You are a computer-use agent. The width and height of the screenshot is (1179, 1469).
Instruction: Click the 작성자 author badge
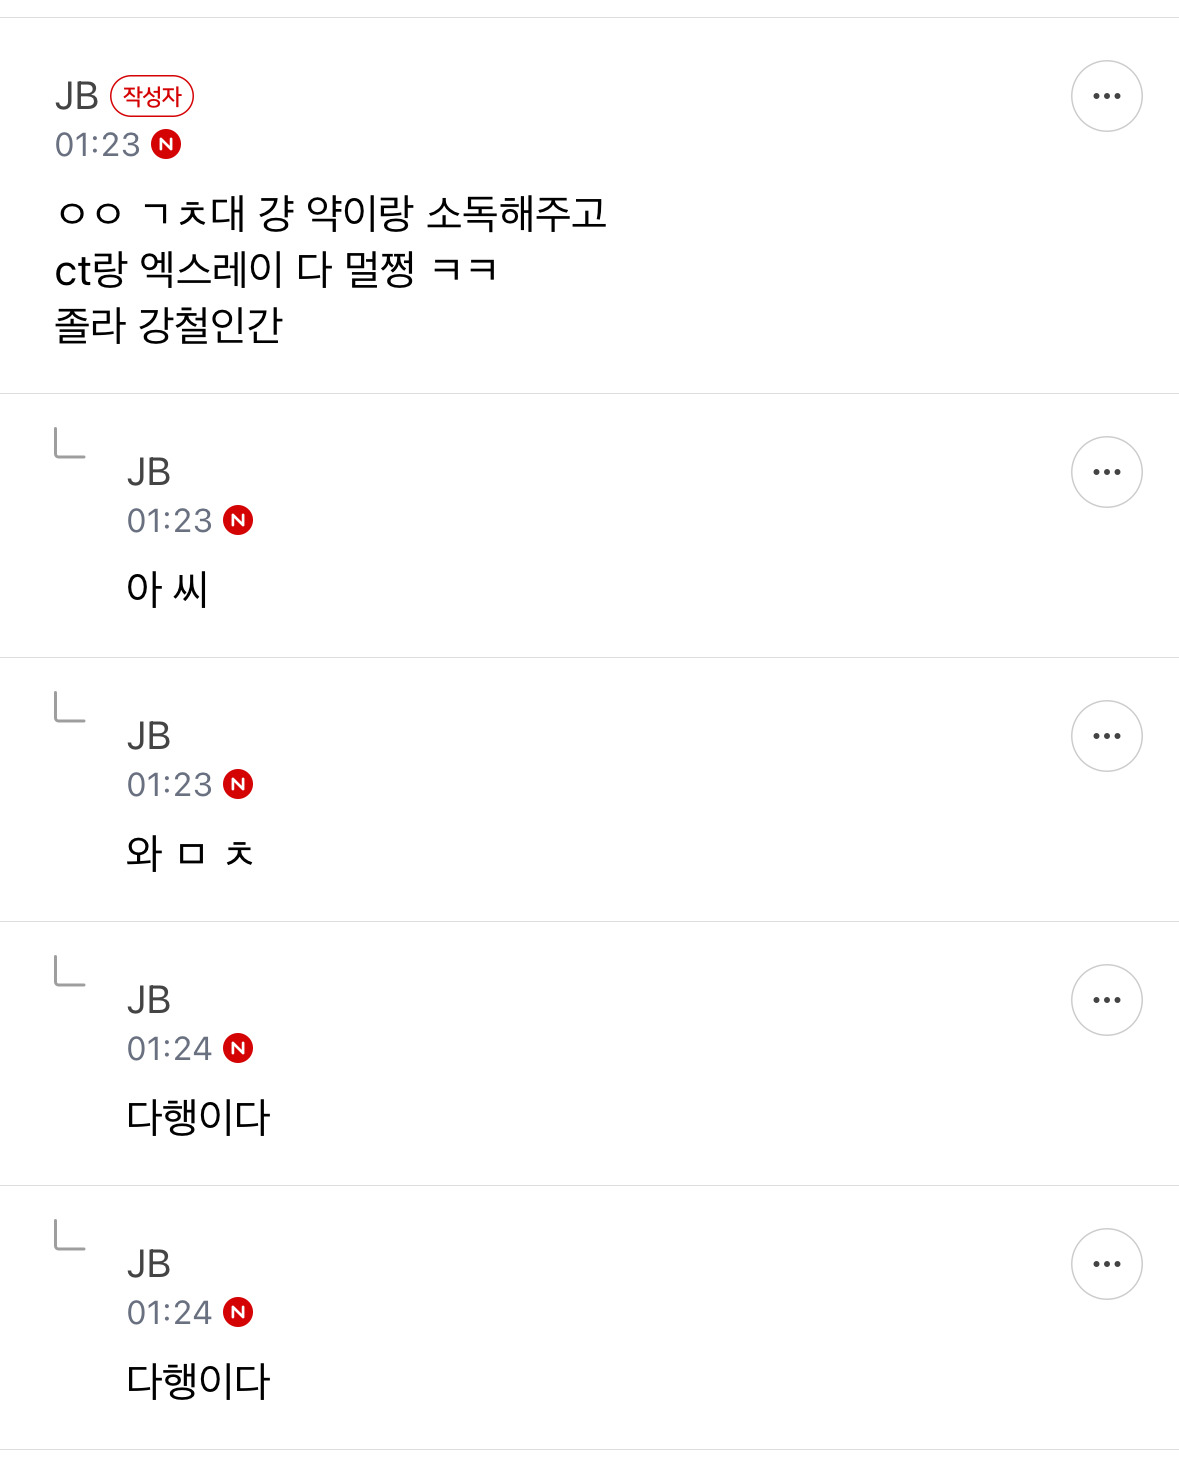[x=152, y=96]
